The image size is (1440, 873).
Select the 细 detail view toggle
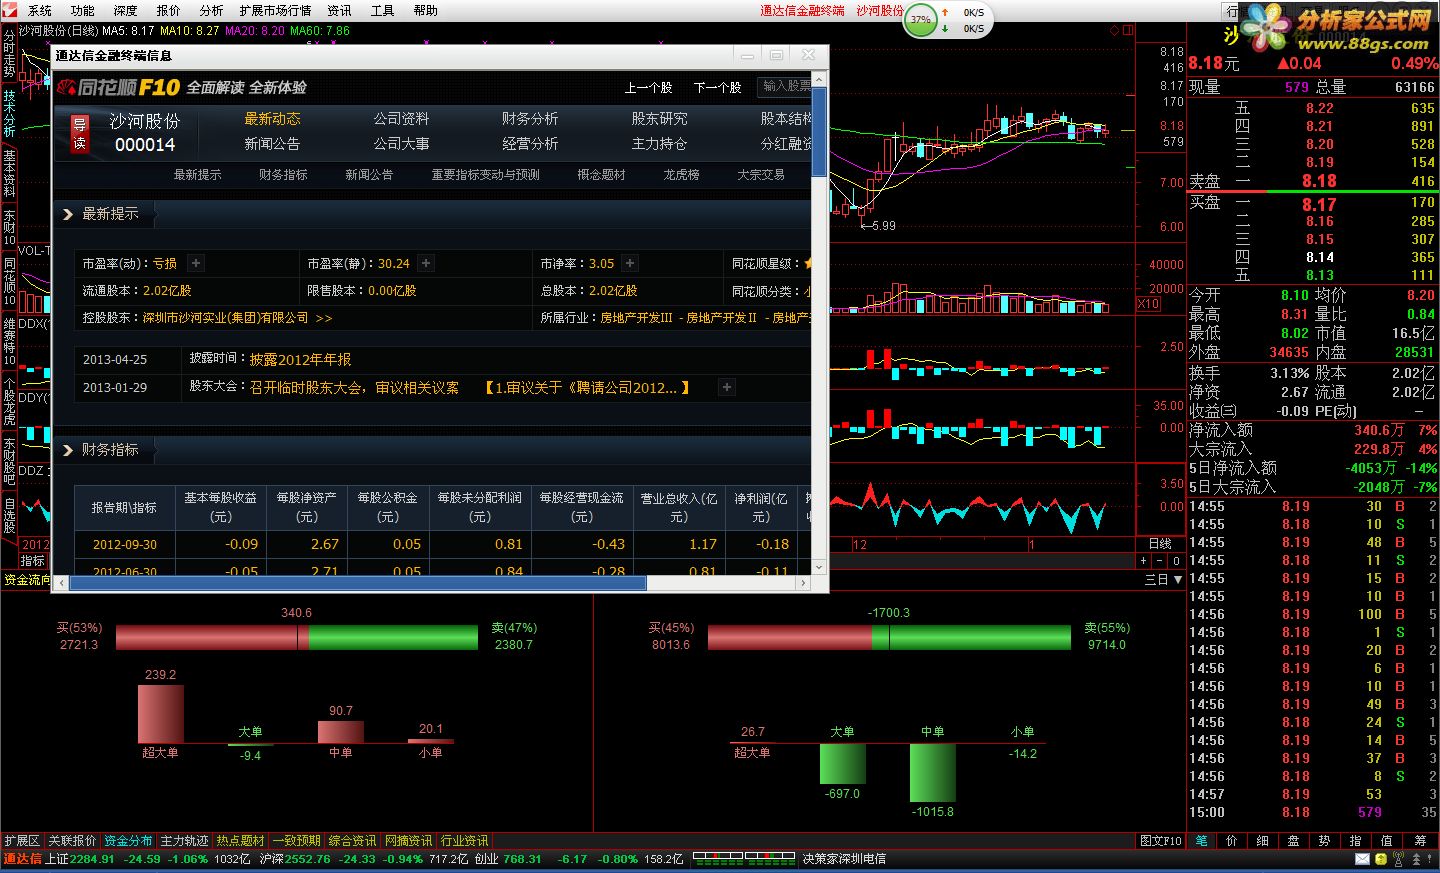point(1263,841)
